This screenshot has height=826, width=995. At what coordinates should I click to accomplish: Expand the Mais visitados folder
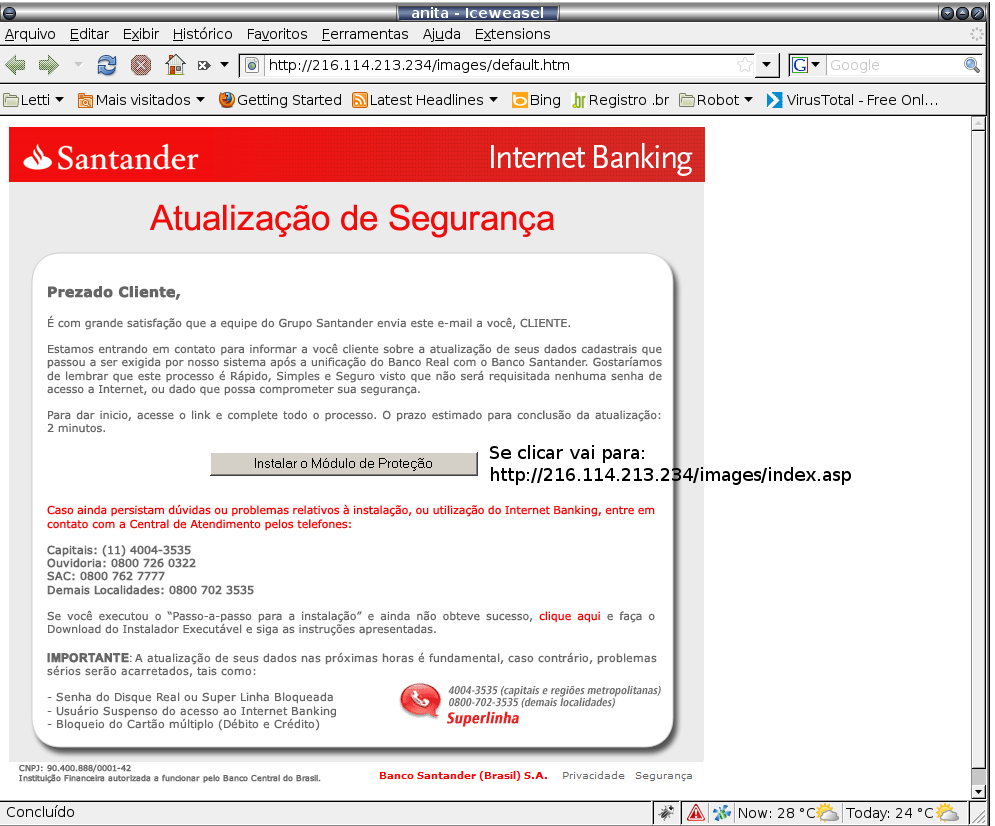coord(141,100)
